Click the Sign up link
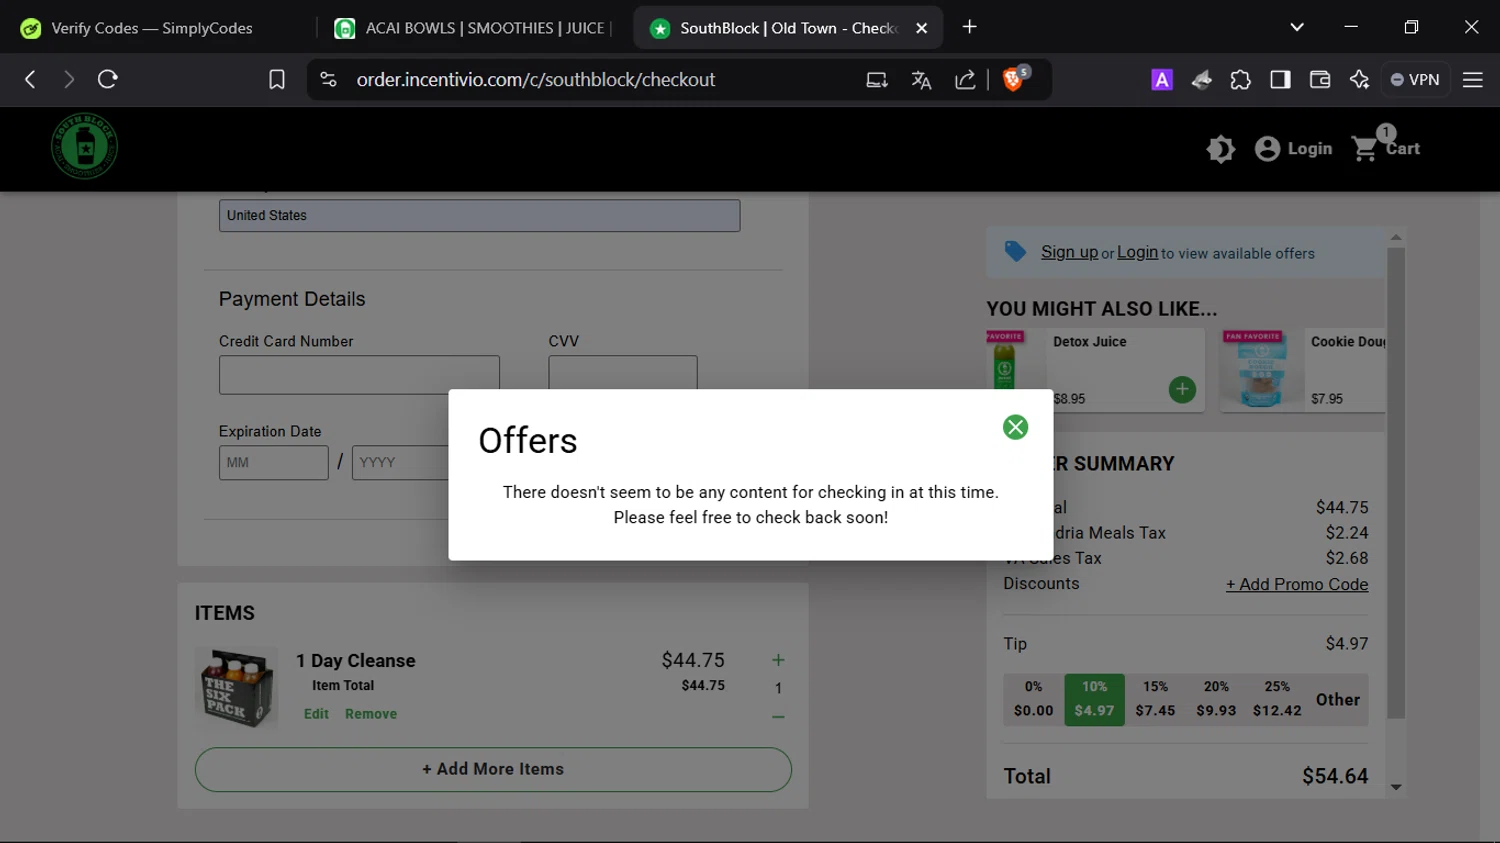 coord(1069,252)
